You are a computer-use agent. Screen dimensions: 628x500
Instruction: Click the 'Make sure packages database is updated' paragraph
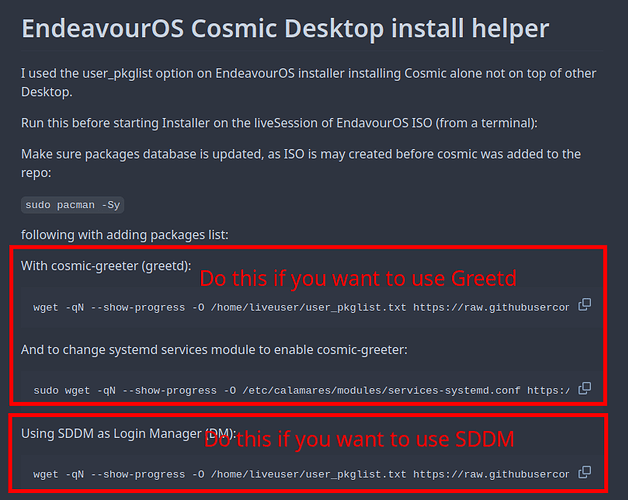coord(301,163)
